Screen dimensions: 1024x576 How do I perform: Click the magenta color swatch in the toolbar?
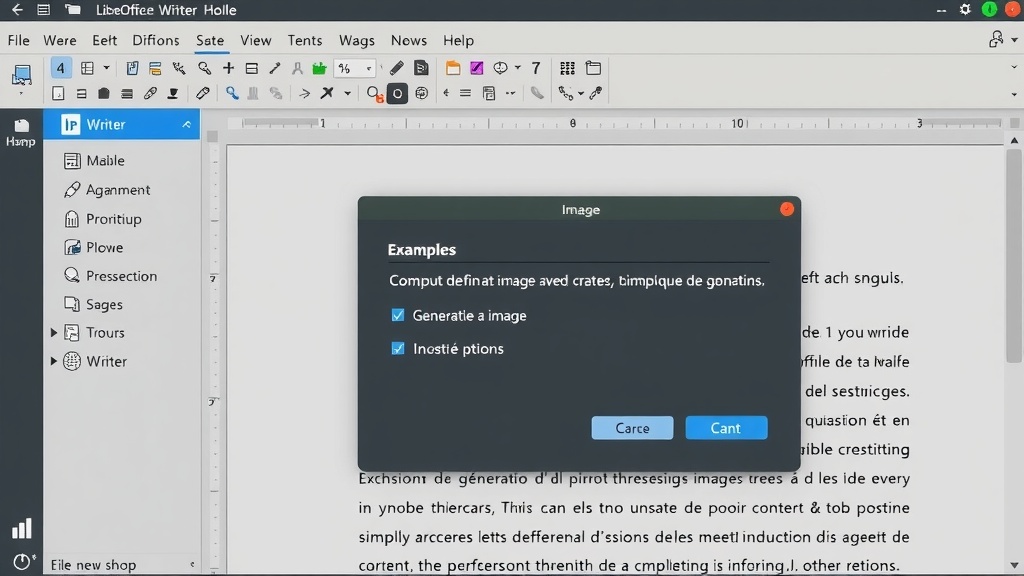point(477,67)
